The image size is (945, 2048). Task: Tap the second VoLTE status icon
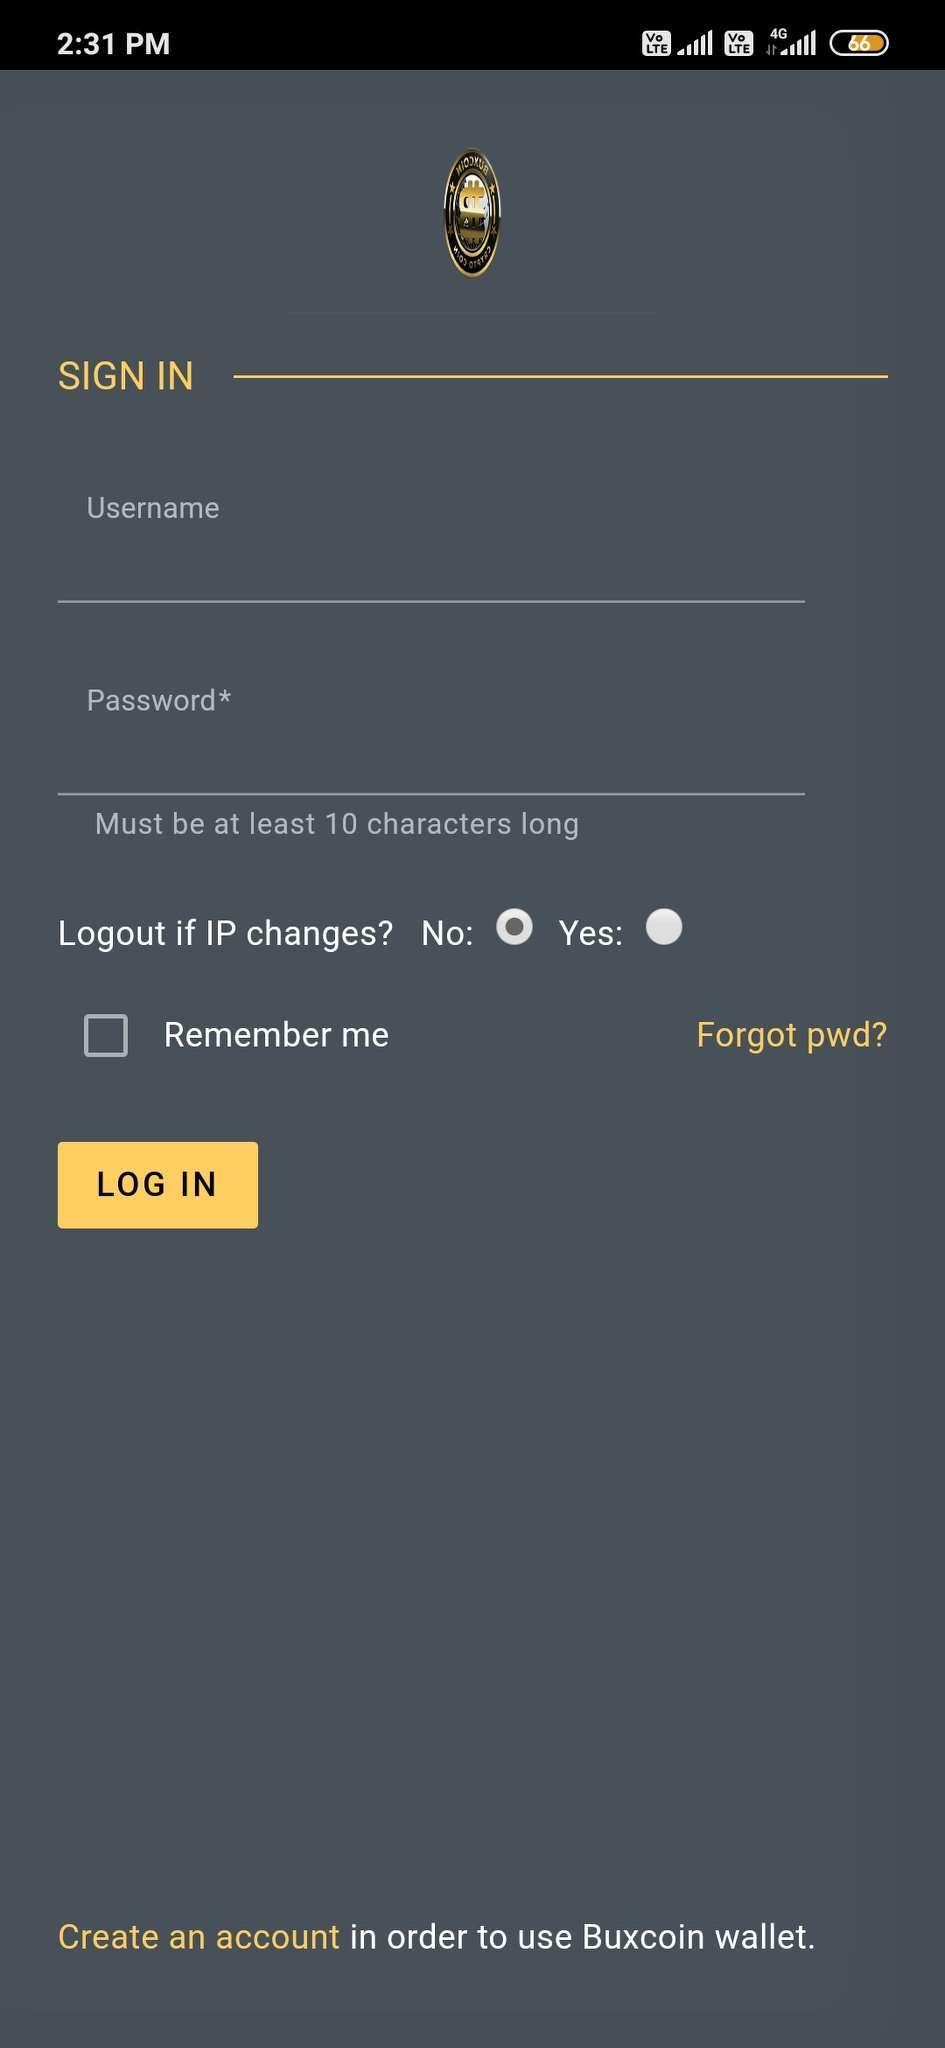pos(738,43)
